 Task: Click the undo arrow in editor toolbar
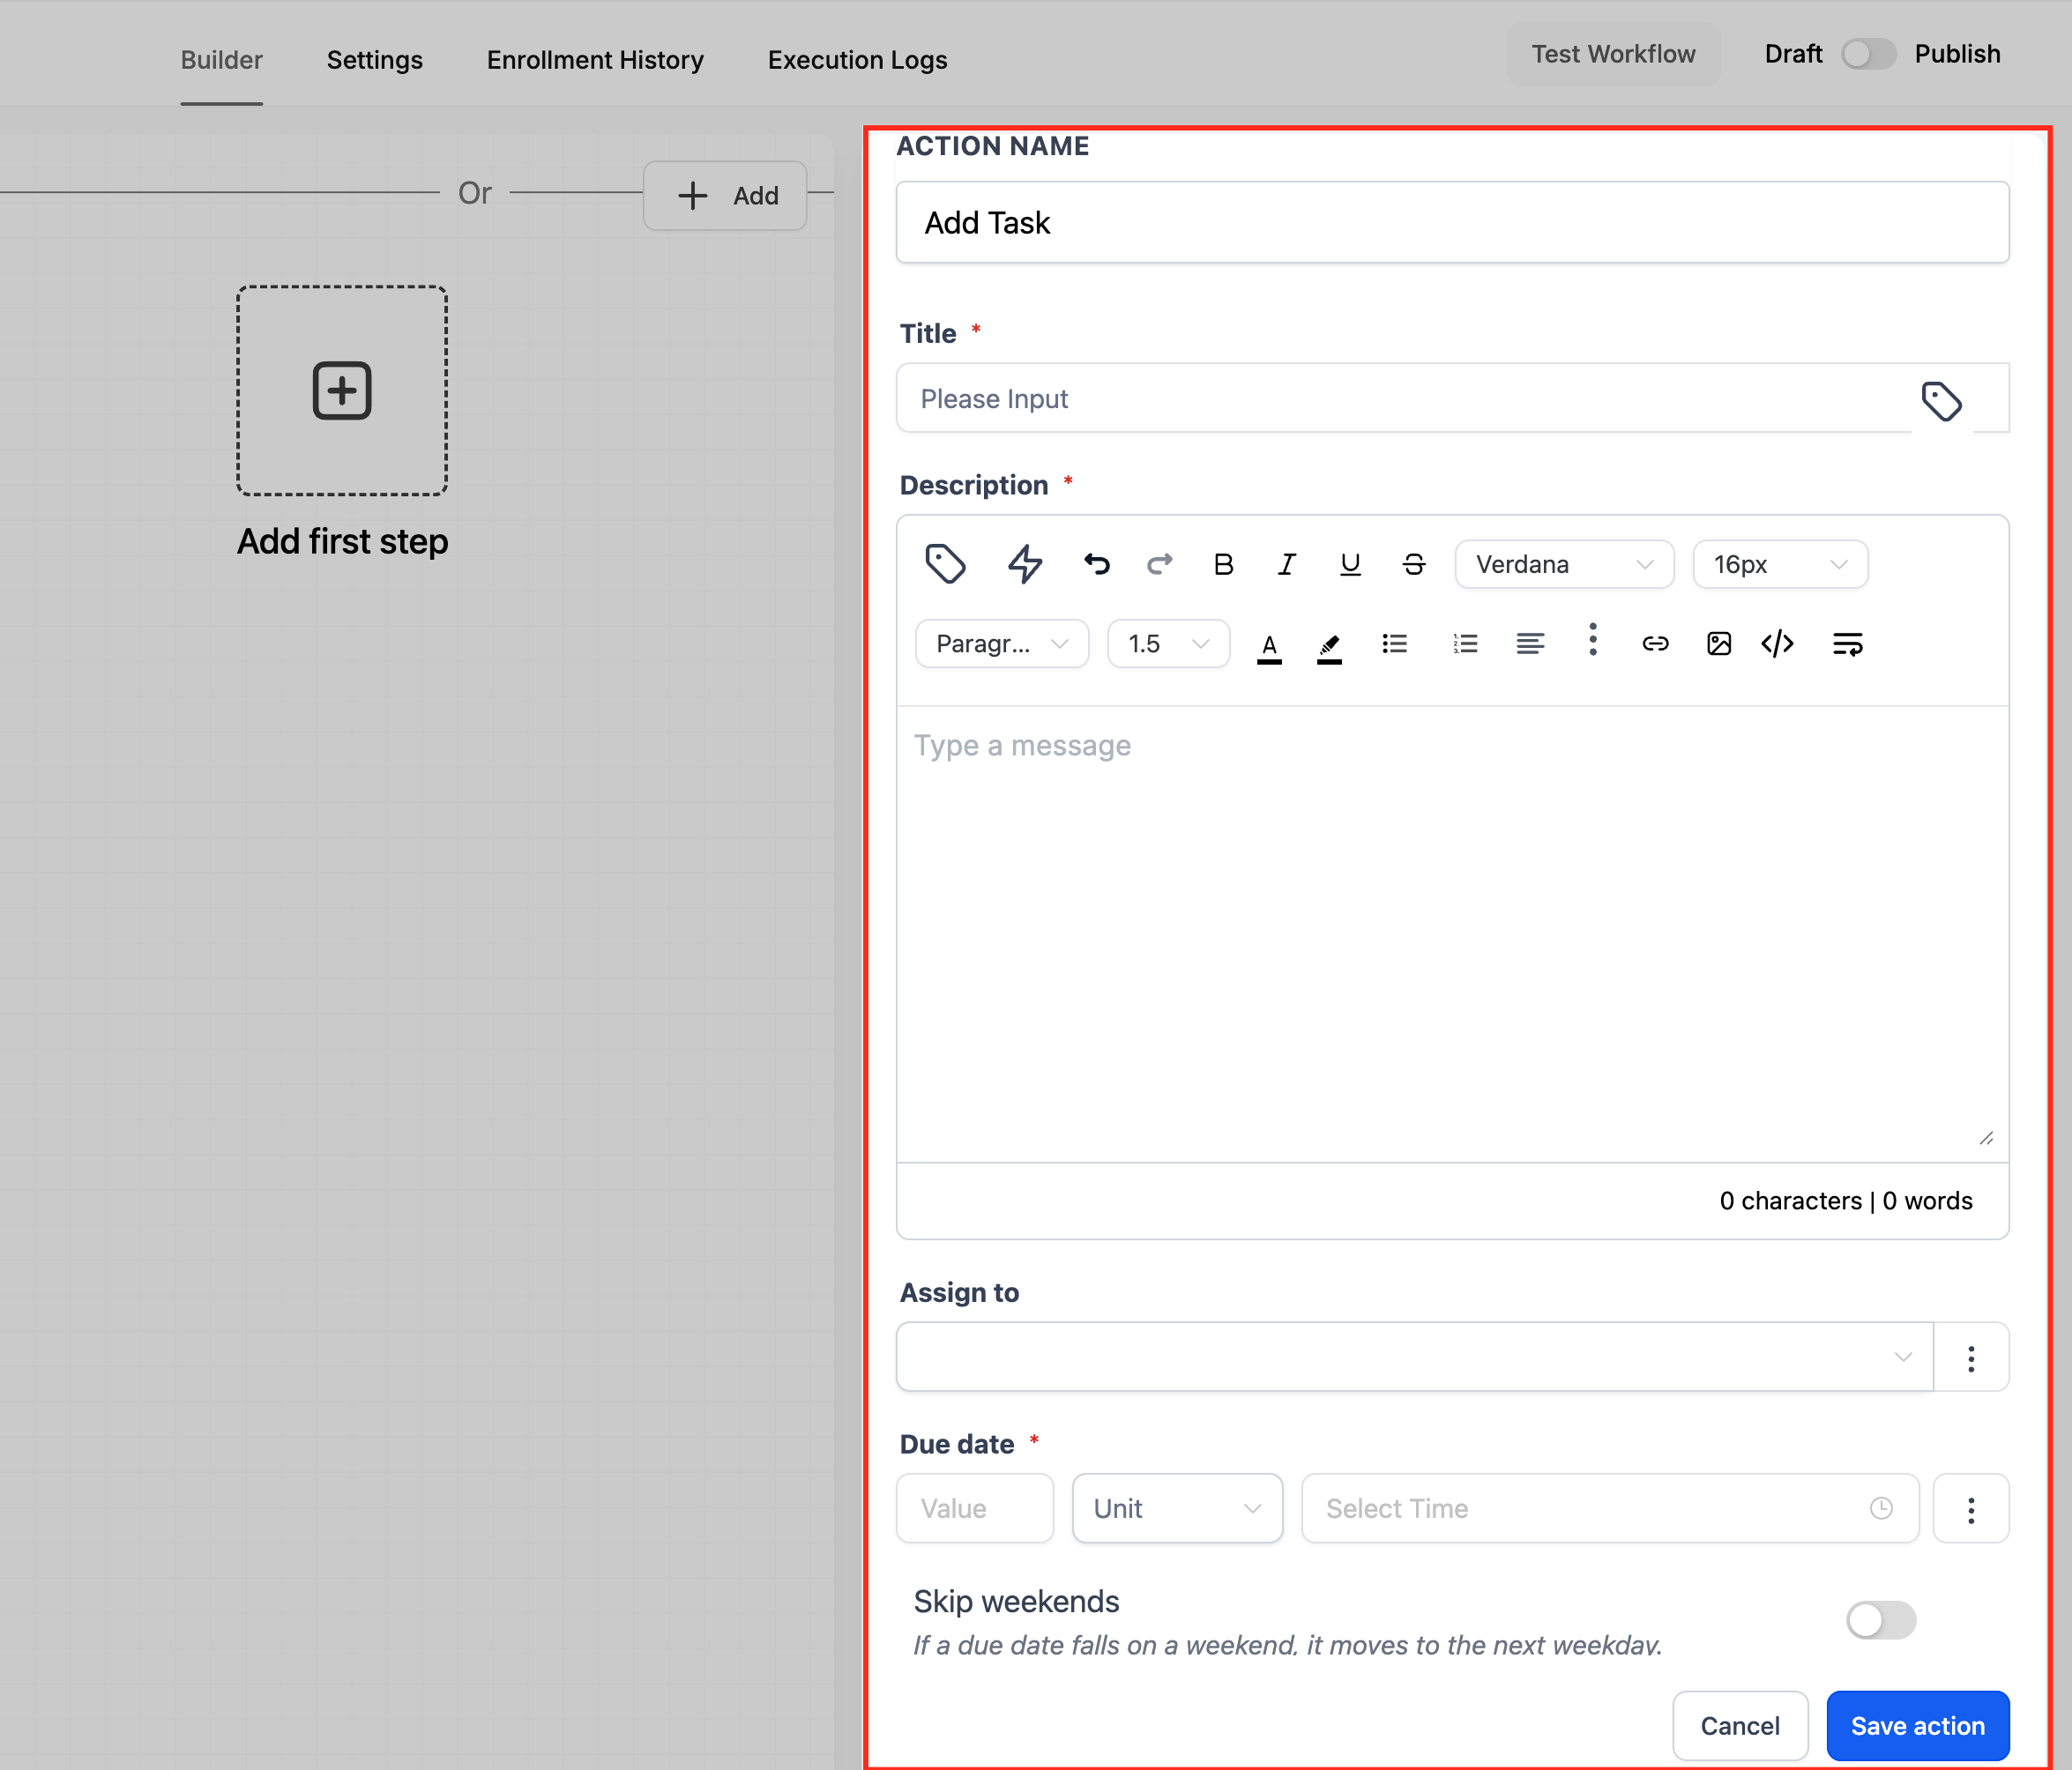point(1097,565)
